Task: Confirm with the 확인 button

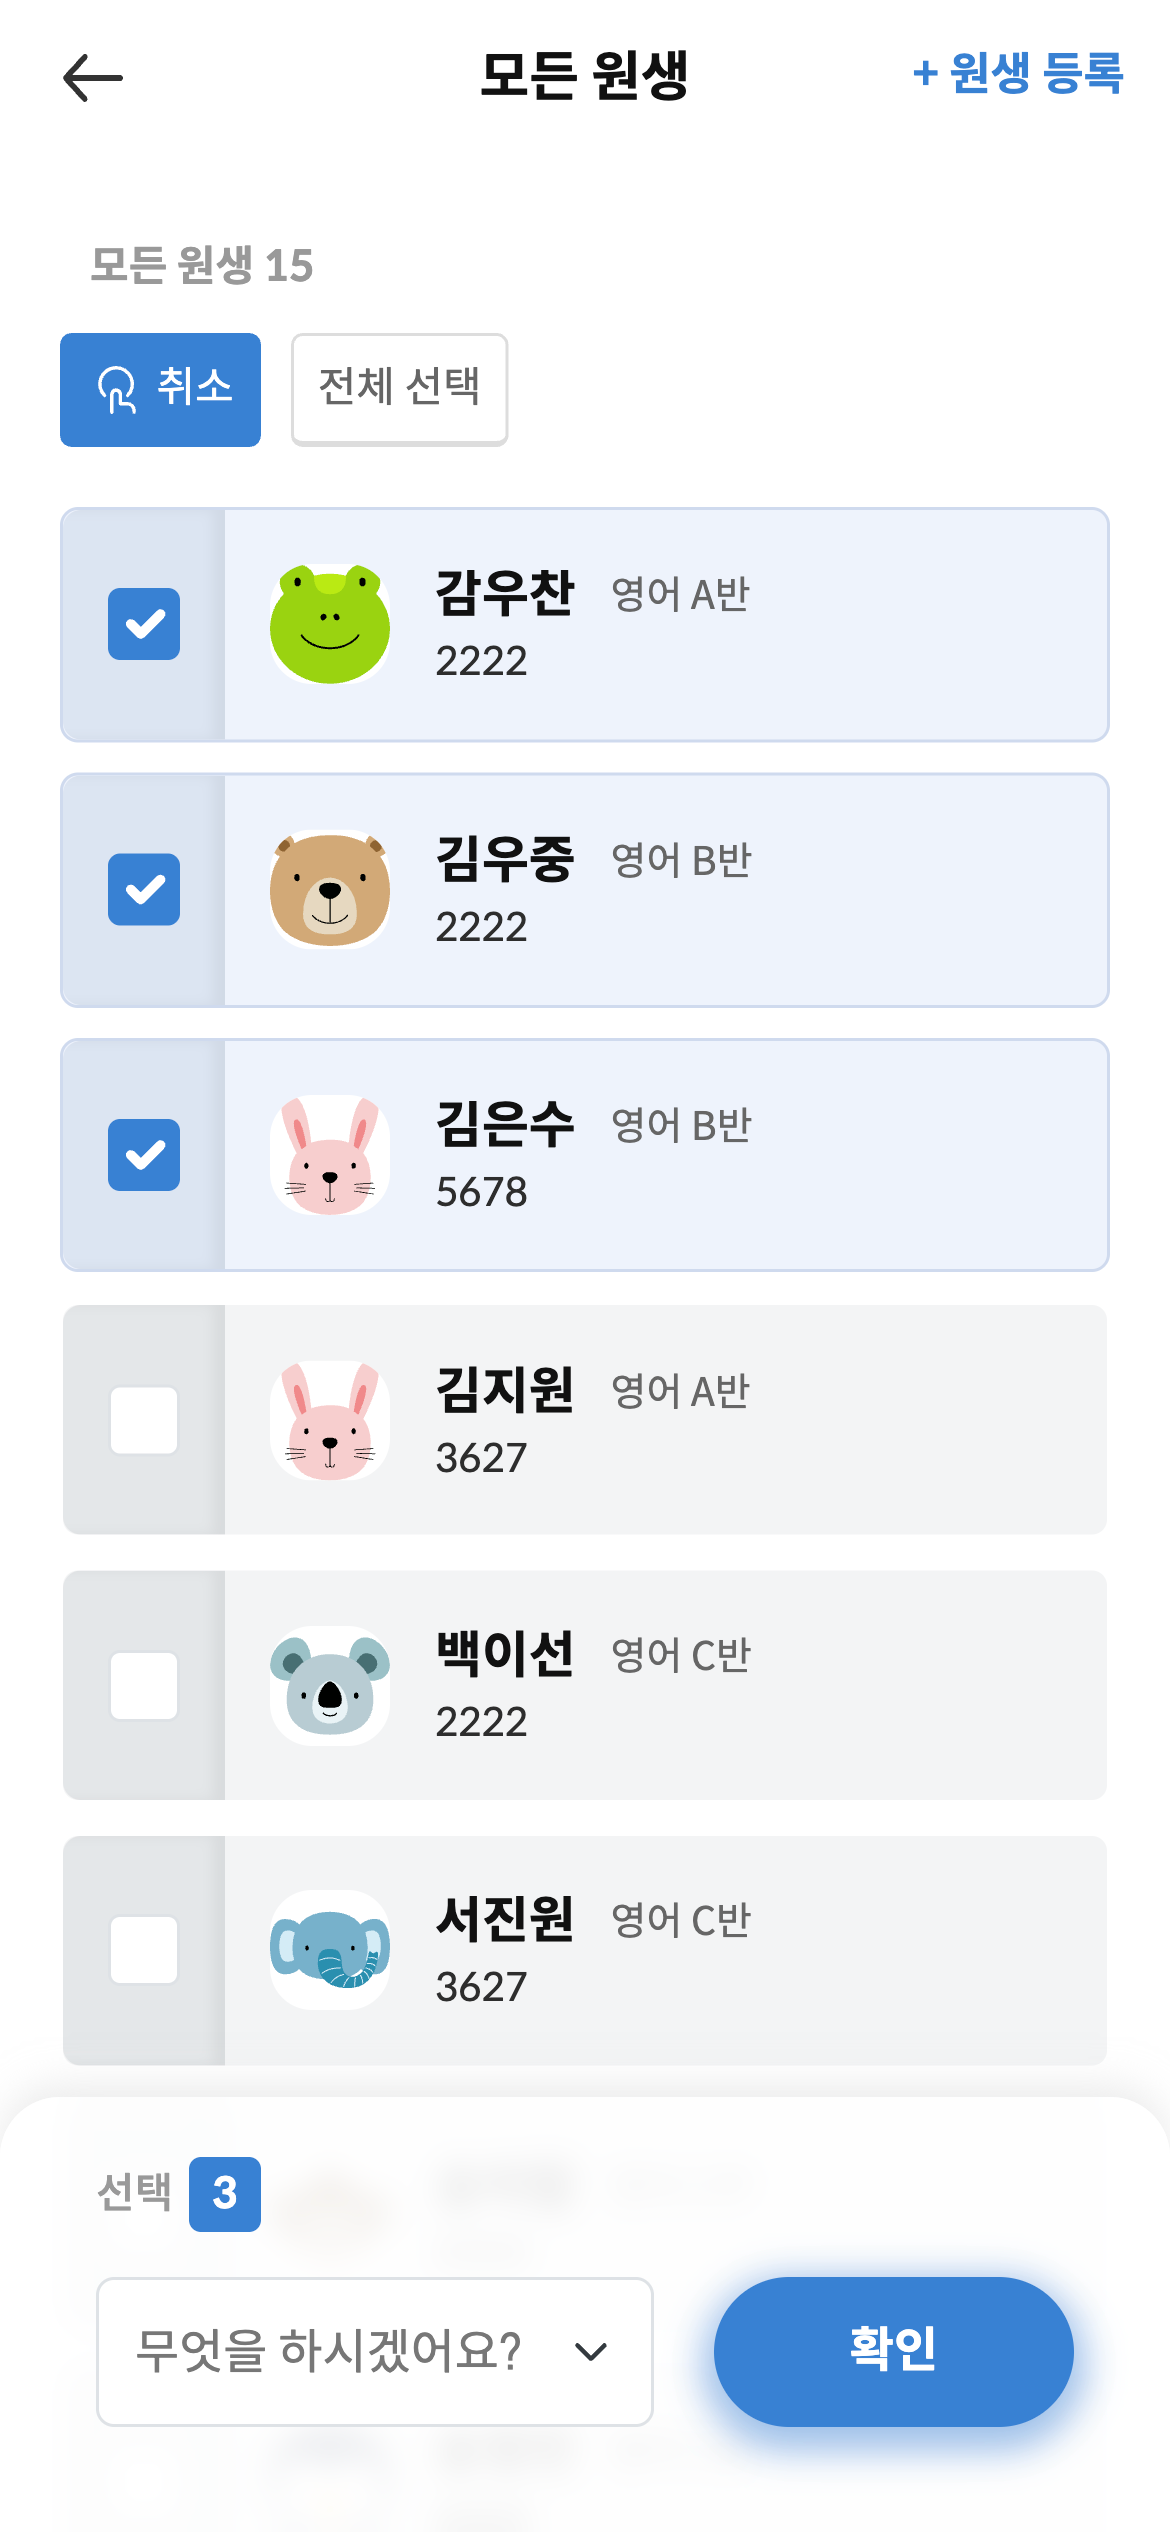Action: (x=893, y=2351)
